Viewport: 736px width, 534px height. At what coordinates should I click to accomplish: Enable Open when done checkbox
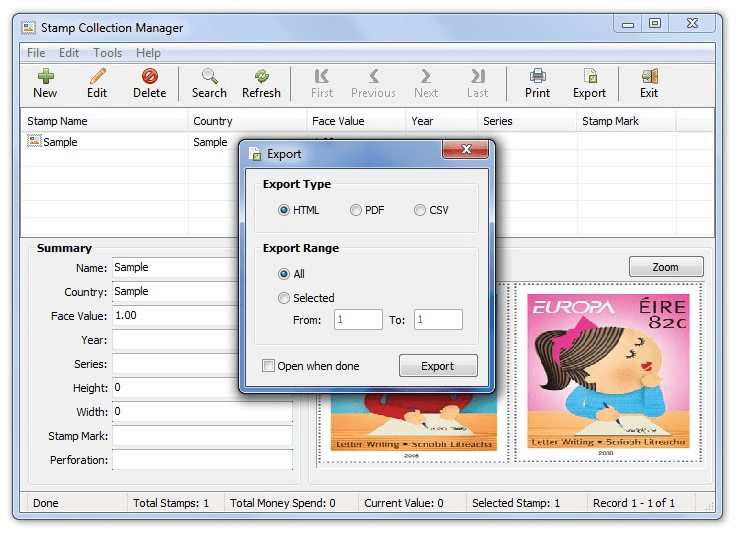[x=268, y=366]
